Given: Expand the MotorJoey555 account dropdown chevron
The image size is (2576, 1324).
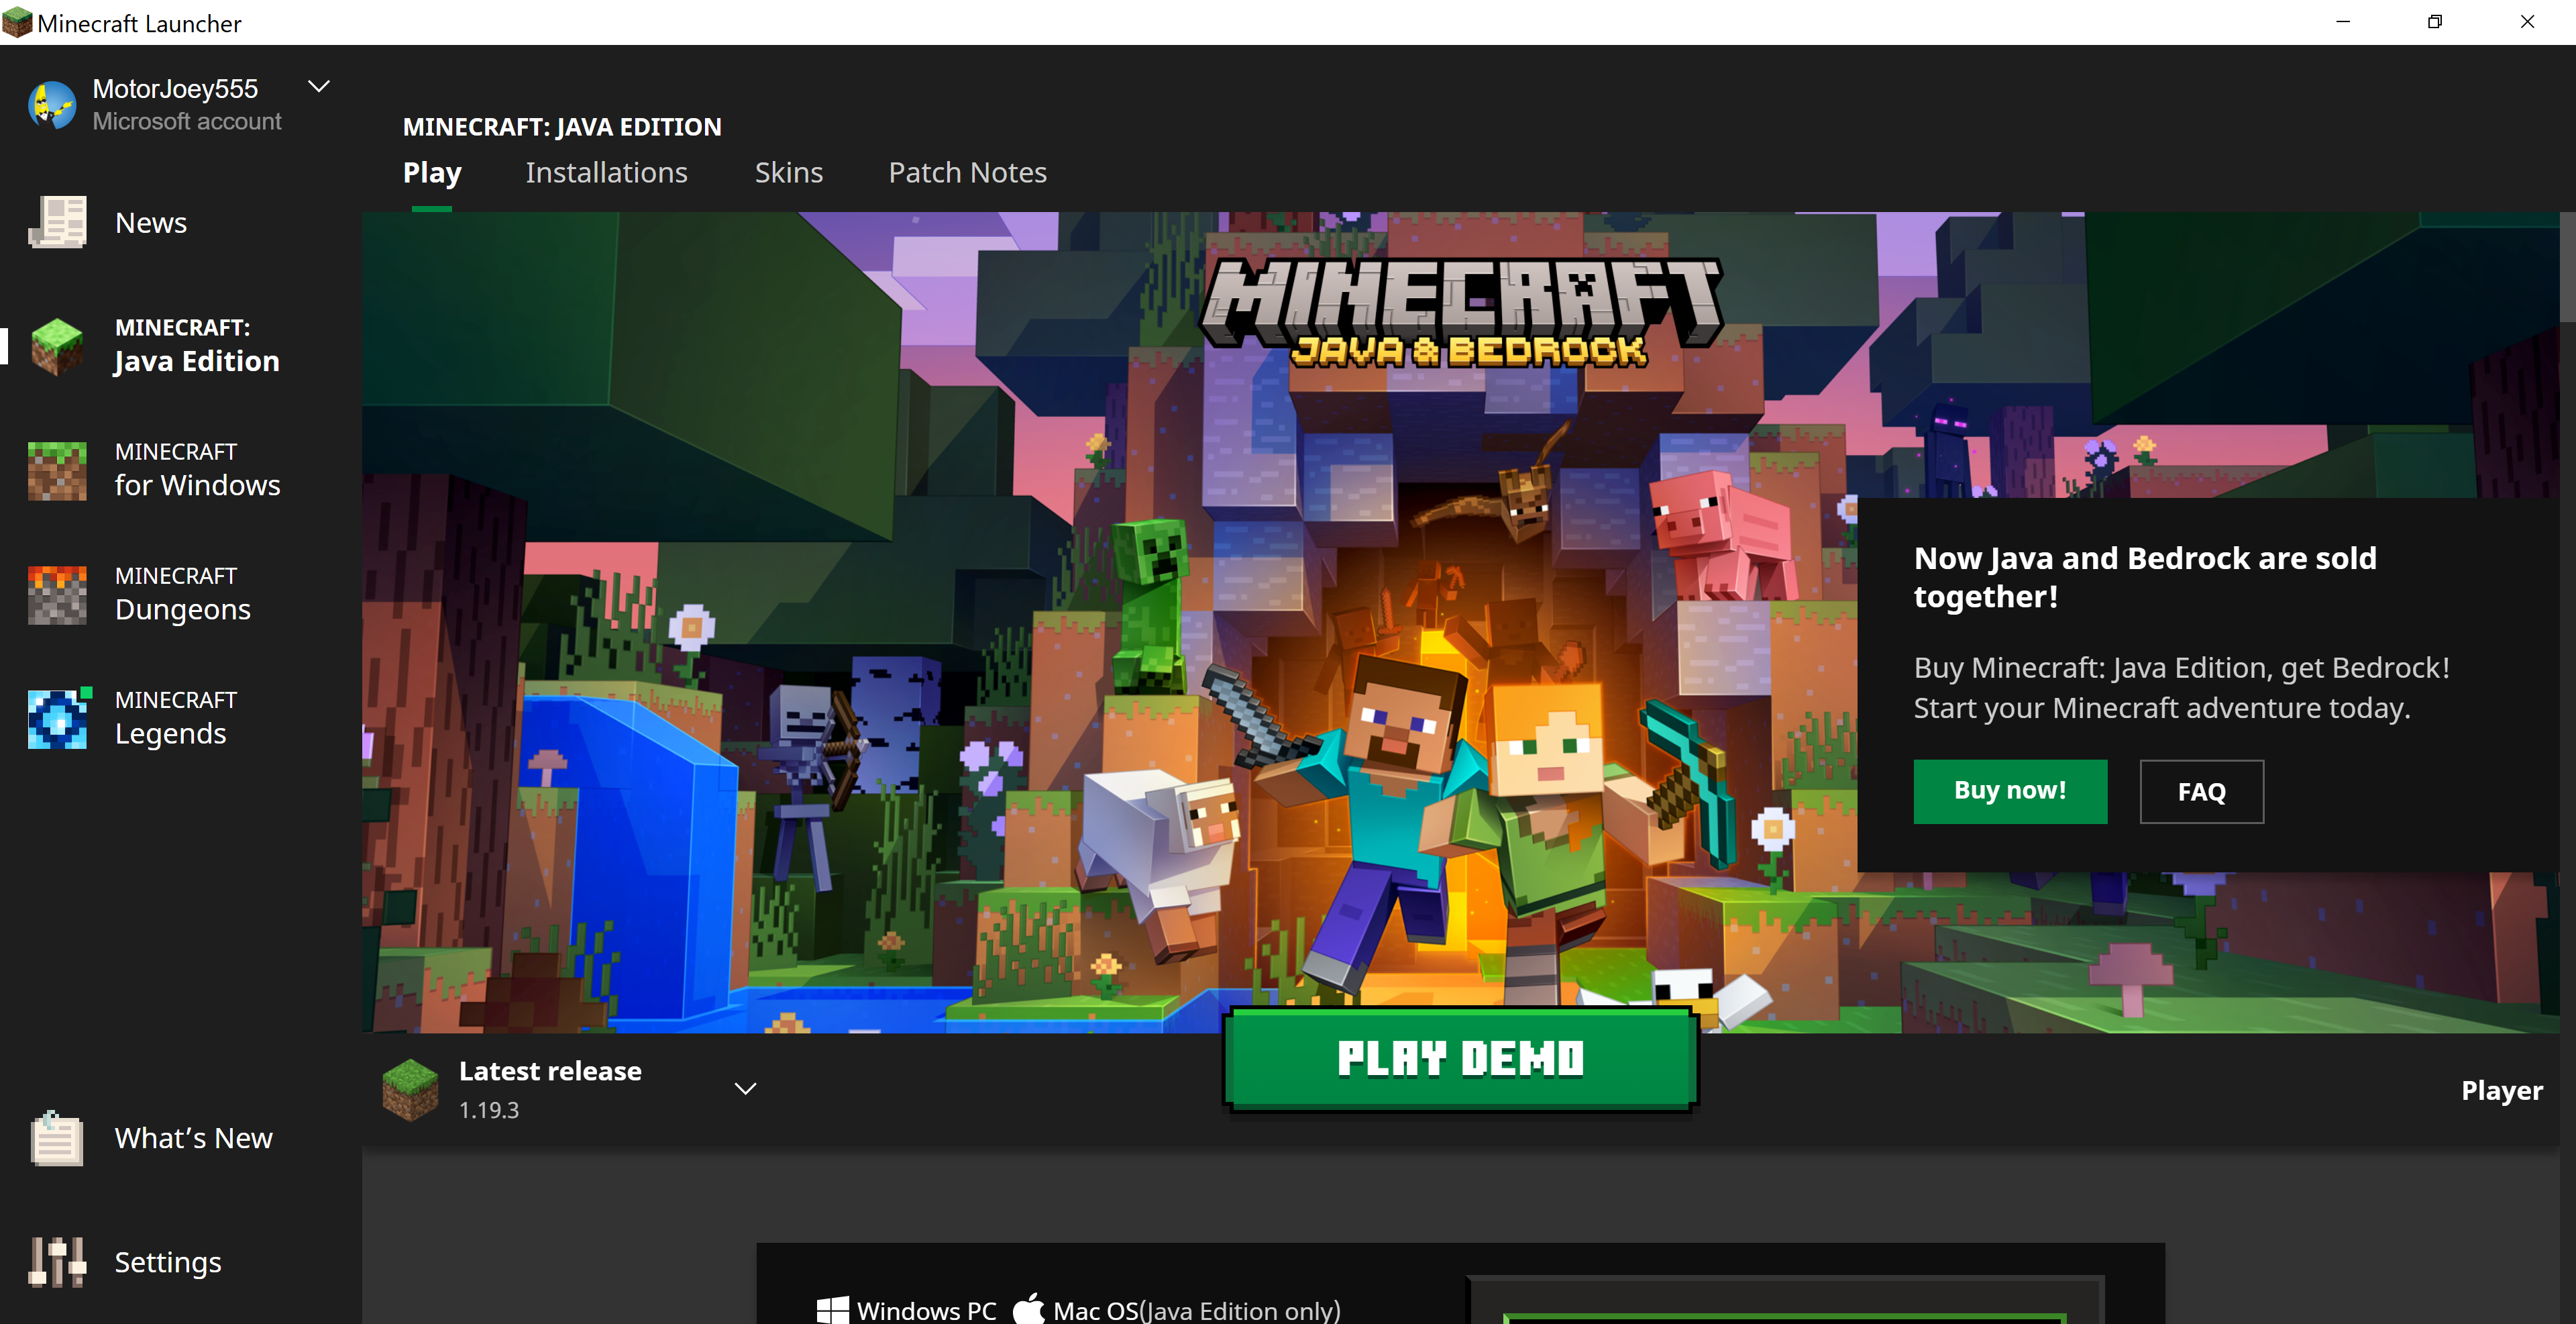Looking at the screenshot, I should [319, 87].
